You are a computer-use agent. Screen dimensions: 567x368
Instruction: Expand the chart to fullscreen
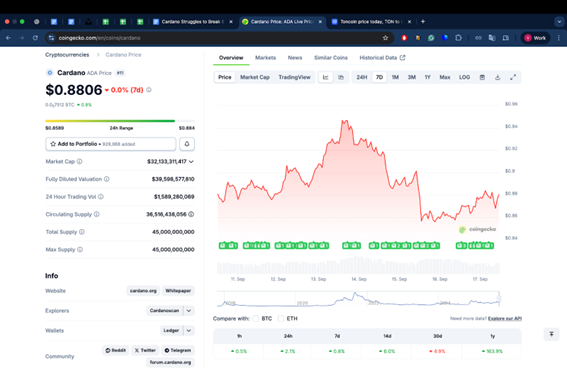(513, 77)
